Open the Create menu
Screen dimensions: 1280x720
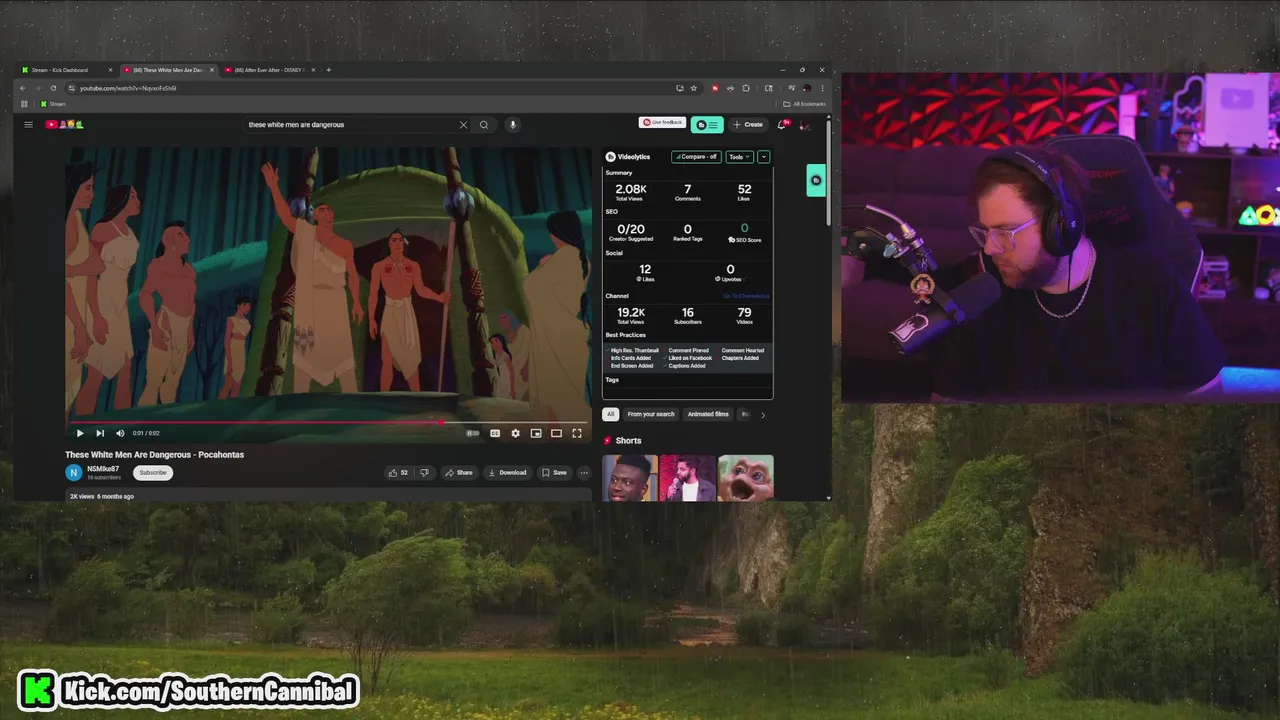coord(748,125)
